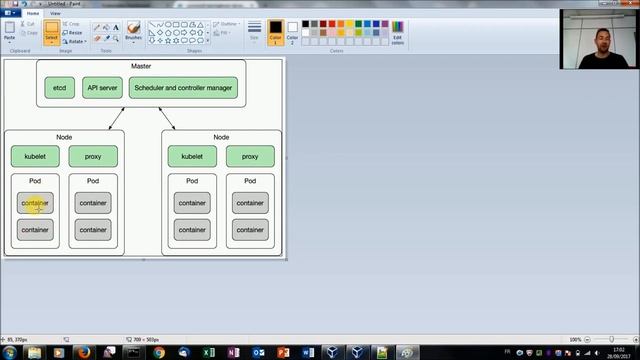Image resolution: width=640 pixels, height=360 pixels.
Task: Choose the Triangle shape
Action: tap(200, 25)
